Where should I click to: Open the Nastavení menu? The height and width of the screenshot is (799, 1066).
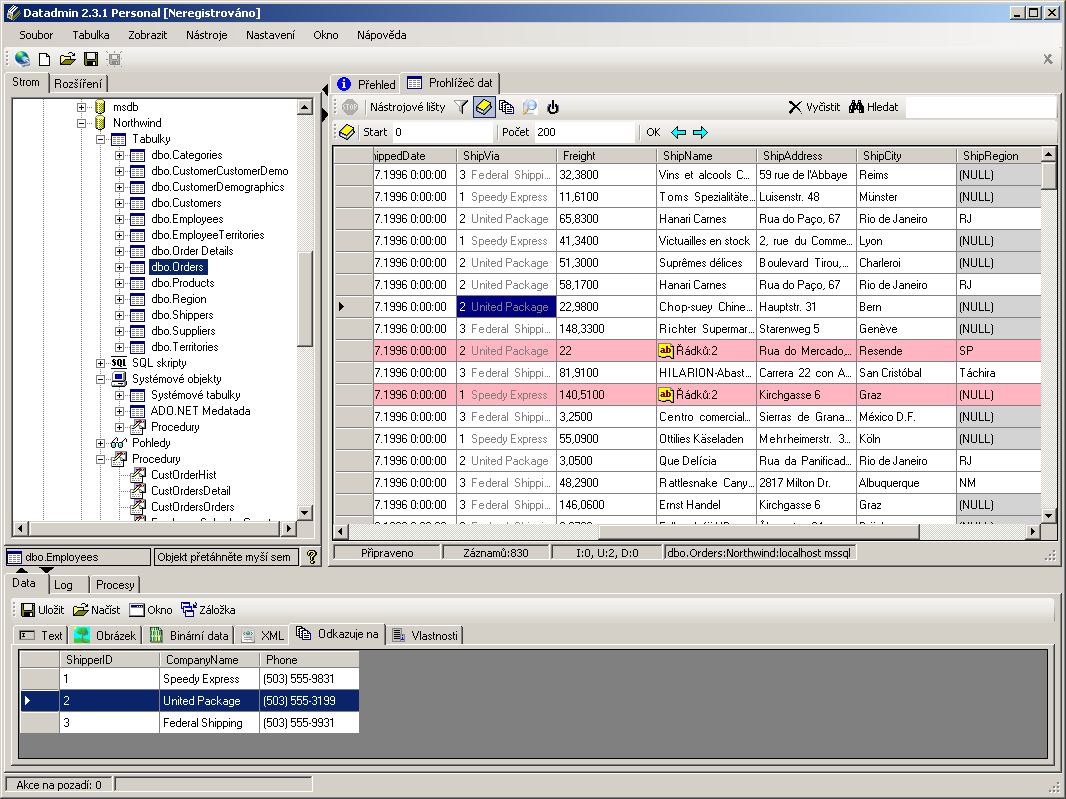271,35
